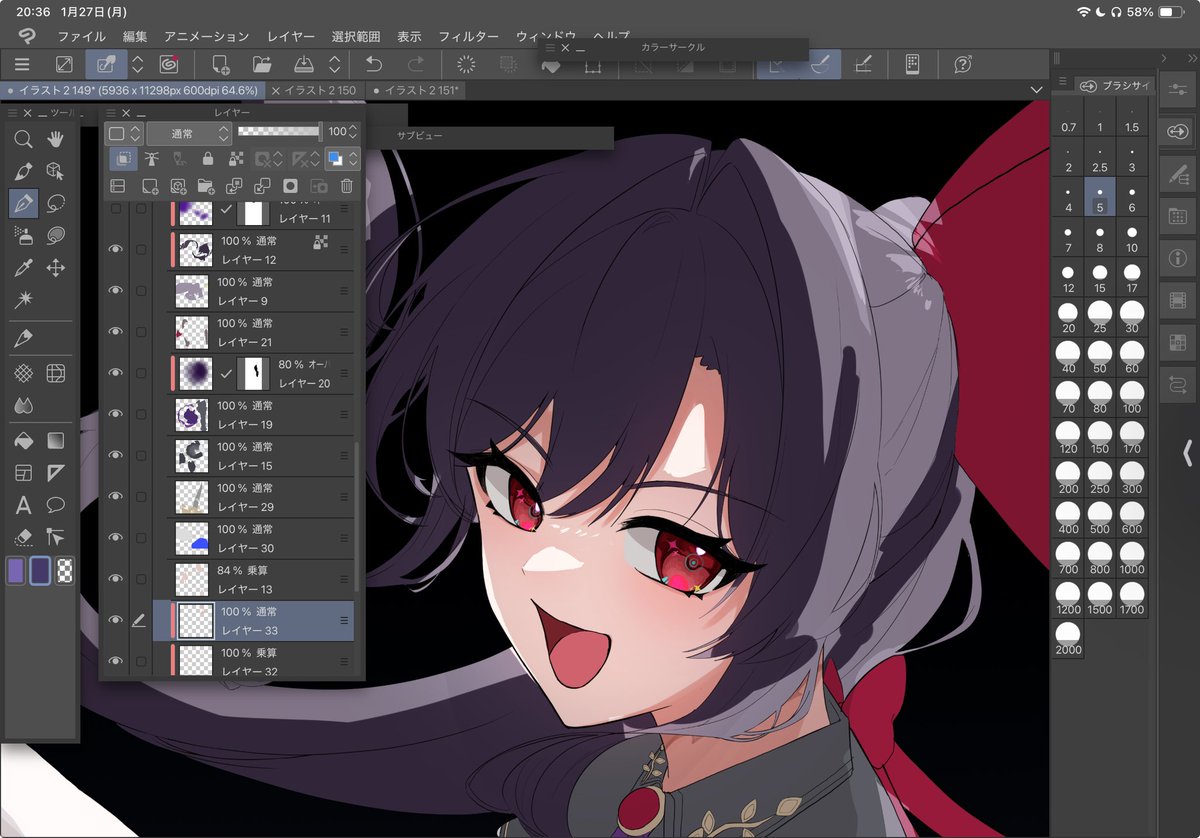The height and width of the screenshot is (838, 1200).
Task: Click the Undo arrow in command bar
Action: [x=374, y=64]
